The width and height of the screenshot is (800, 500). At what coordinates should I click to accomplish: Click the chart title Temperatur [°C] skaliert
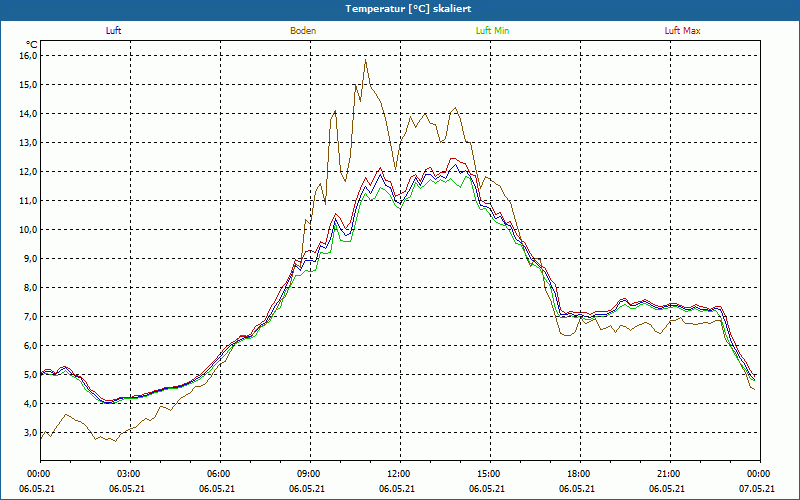point(408,9)
